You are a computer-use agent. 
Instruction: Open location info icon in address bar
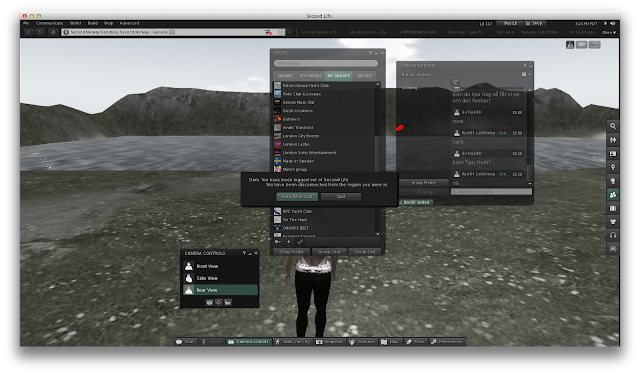tap(66, 32)
